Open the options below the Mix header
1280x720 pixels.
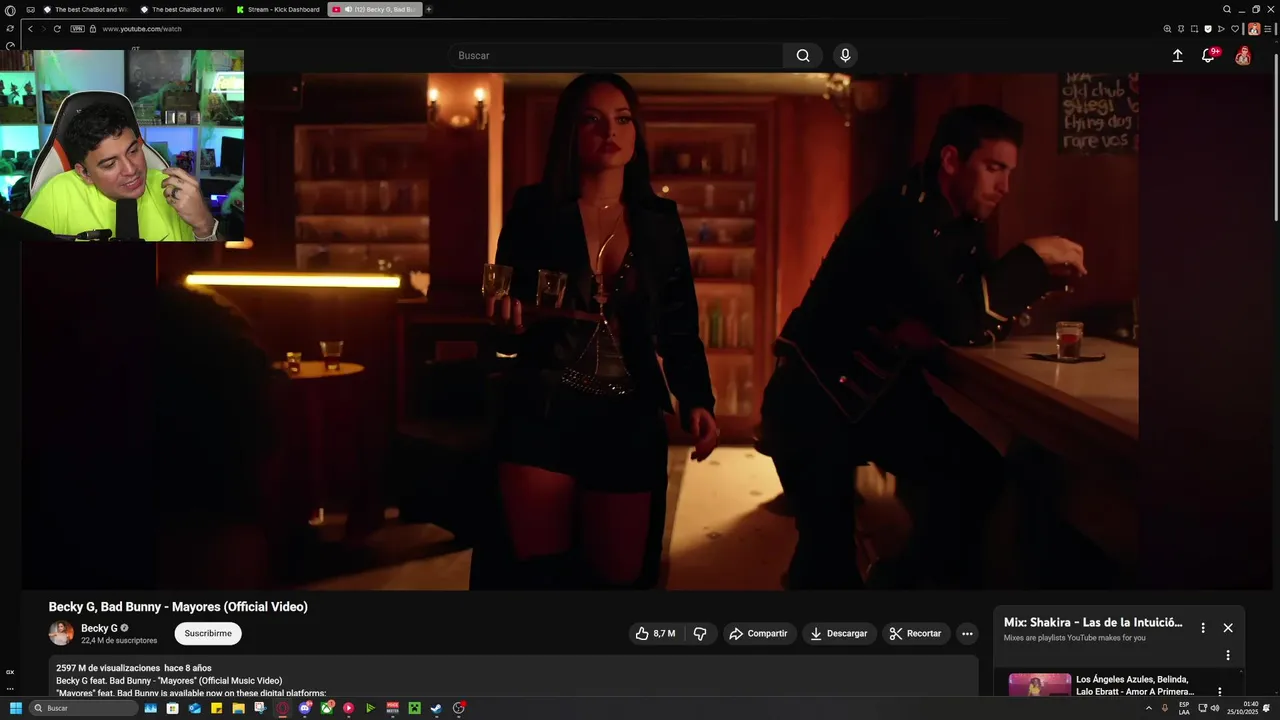[x=1228, y=655]
